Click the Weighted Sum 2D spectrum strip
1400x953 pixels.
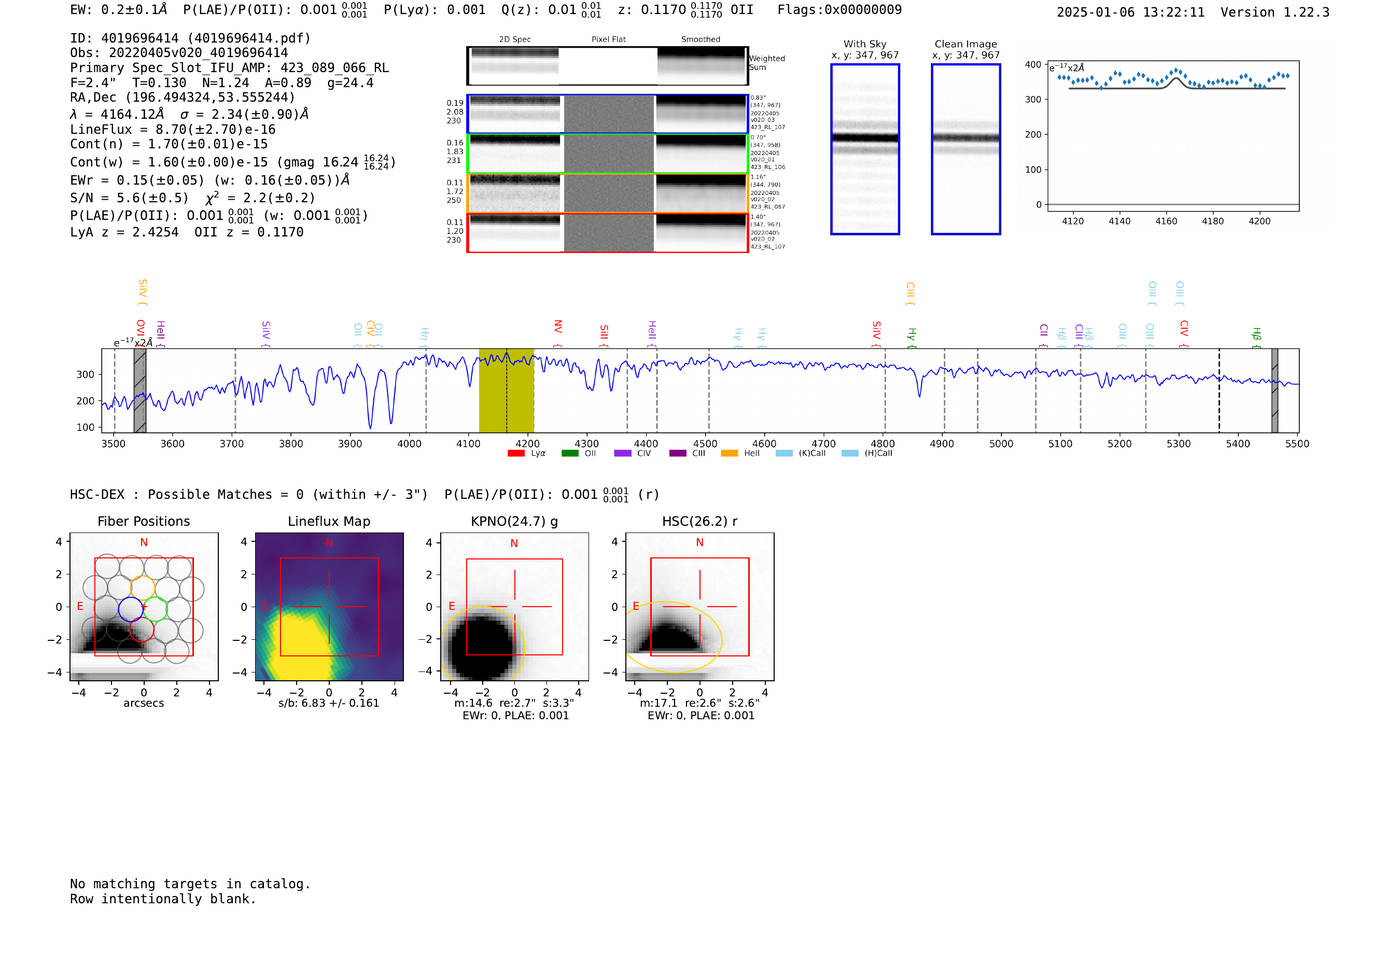click(607, 66)
